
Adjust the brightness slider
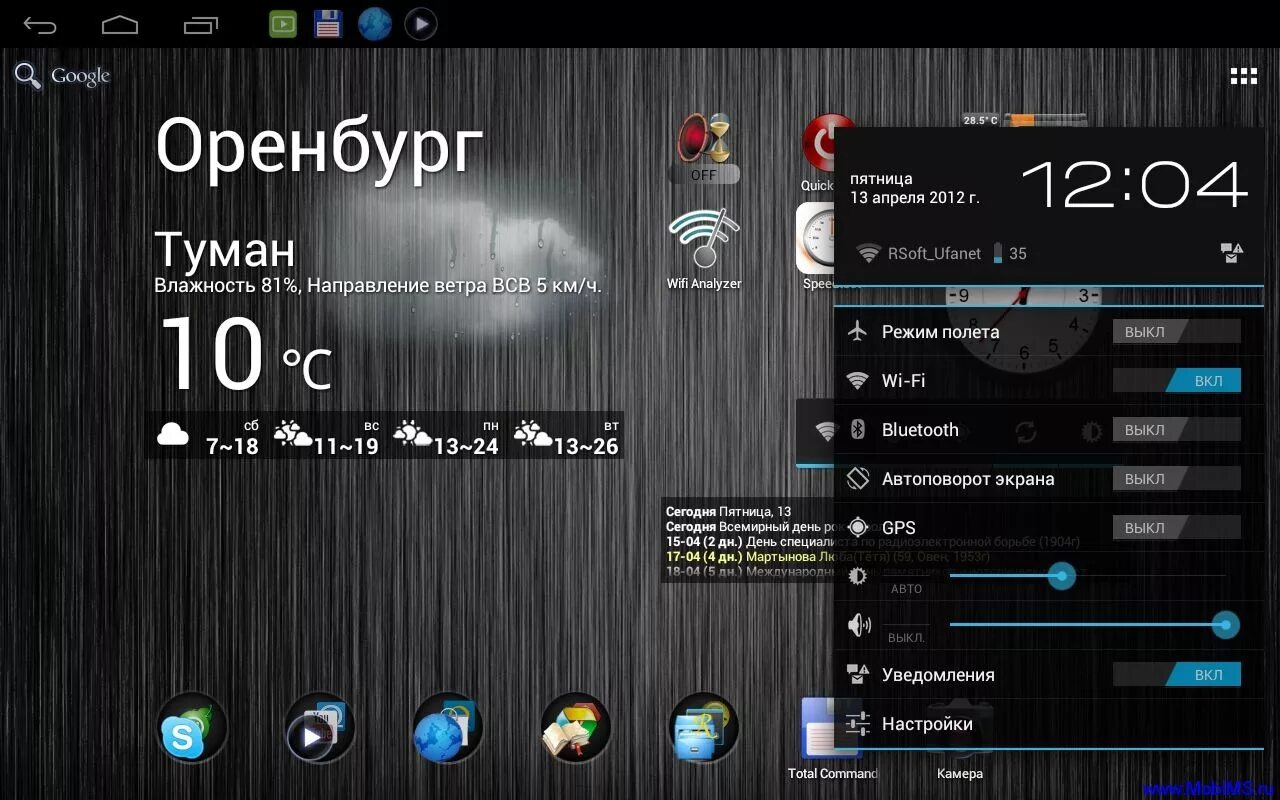click(1061, 576)
